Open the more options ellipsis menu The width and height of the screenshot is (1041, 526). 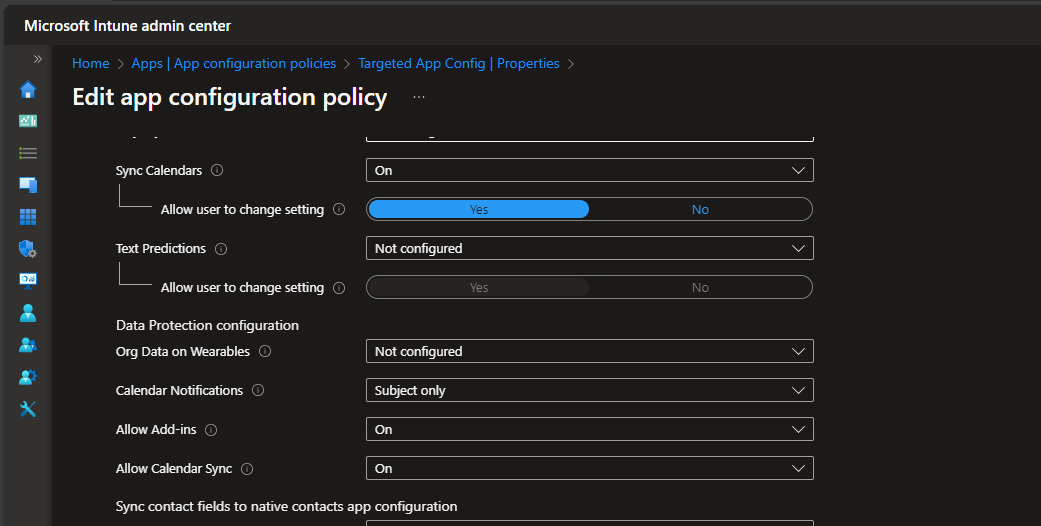419,97
